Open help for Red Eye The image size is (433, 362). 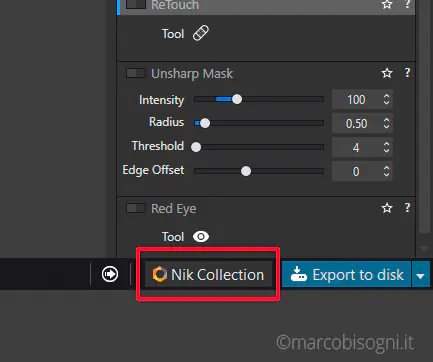pos(407,208)
